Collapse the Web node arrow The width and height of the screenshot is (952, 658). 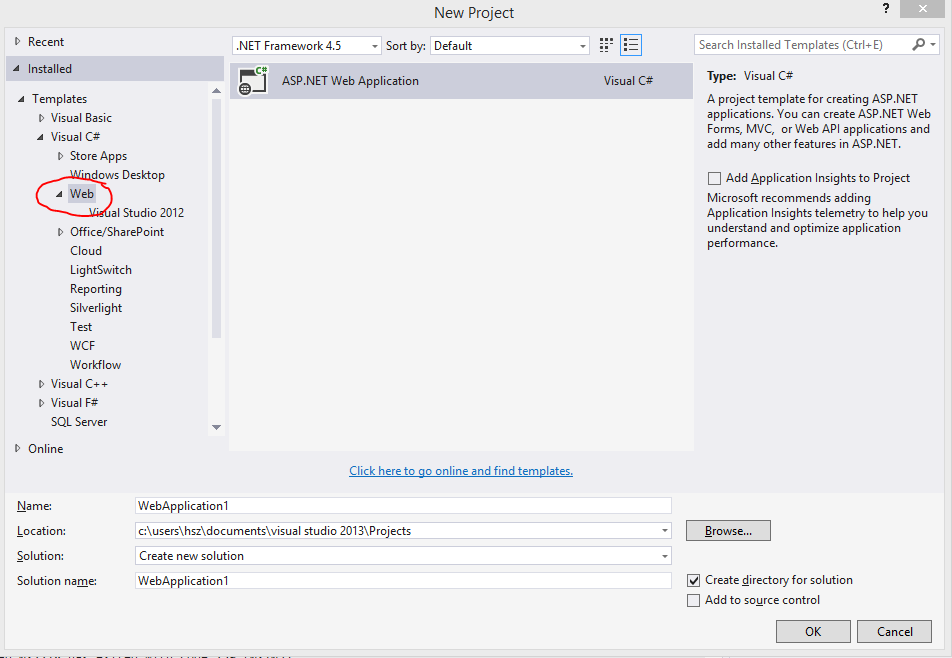pos(59,194)
